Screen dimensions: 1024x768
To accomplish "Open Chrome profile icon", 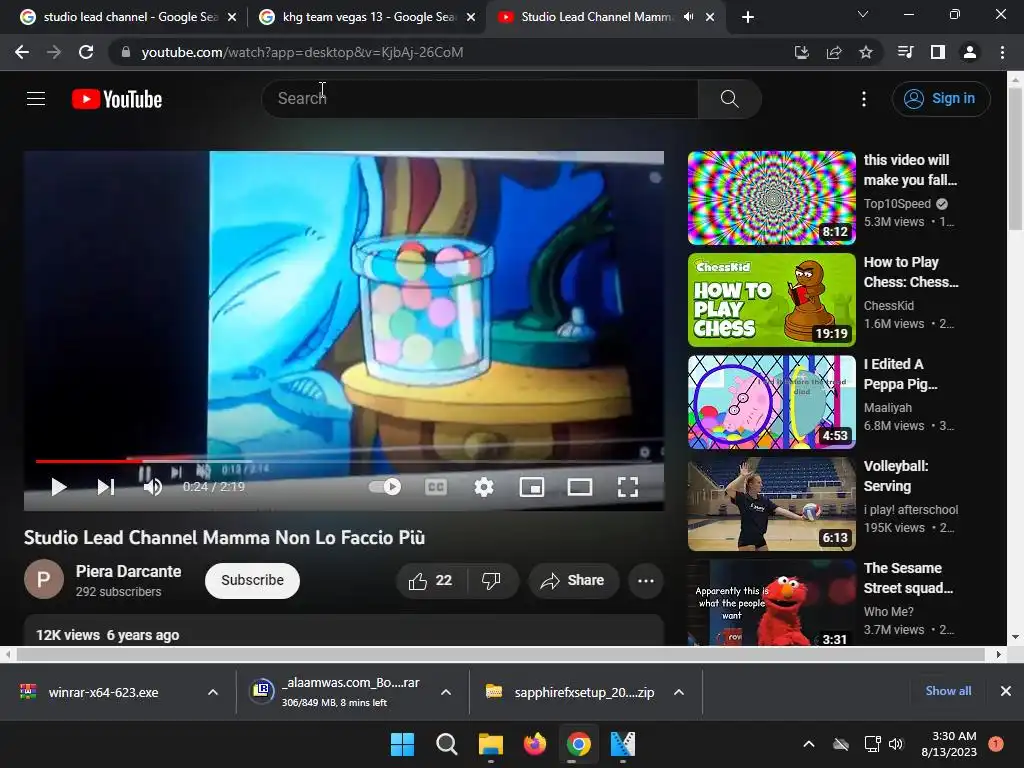I will click(x=970, y=52).
